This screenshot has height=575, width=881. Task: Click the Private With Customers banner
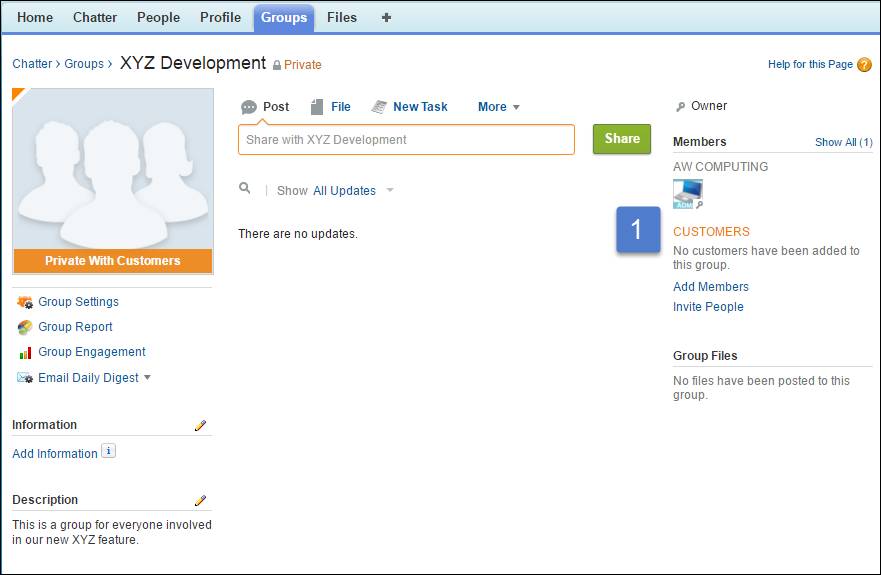click(113, 261)
